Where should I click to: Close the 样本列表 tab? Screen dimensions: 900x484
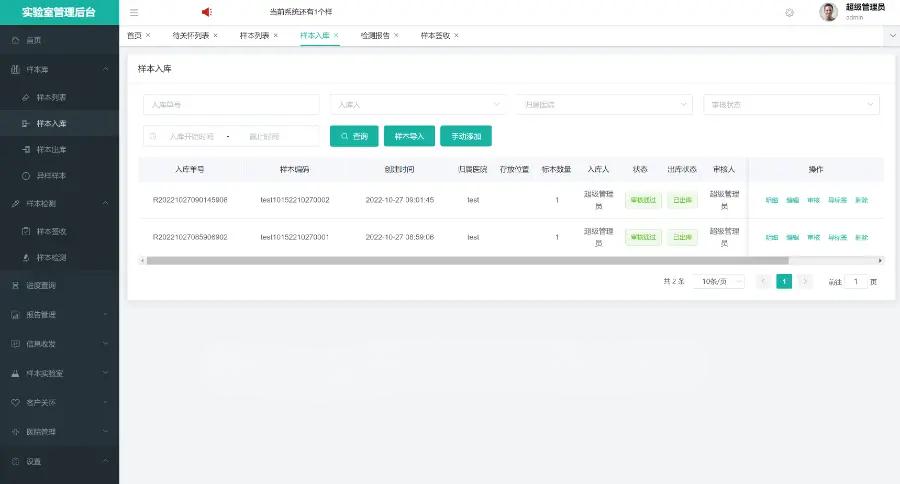pyautogui.click(x=276, y=35)
